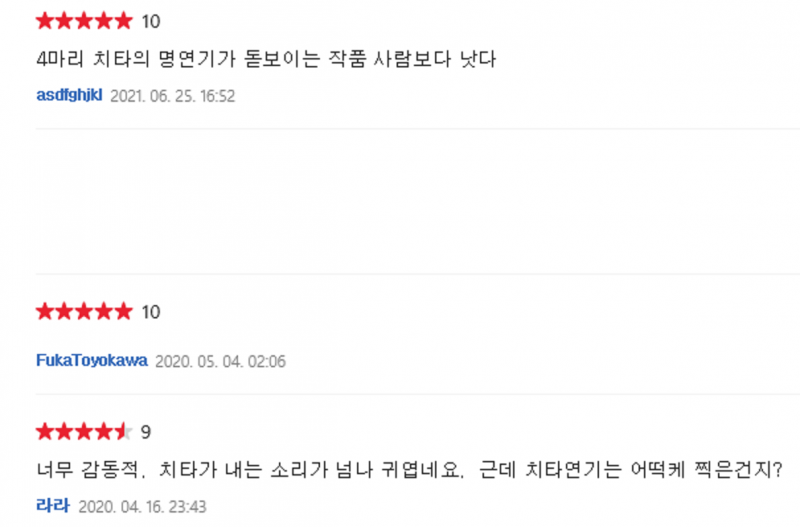The width and height of the screenshot is (800, 527).
Task: Click the four-and-a-half star rating
Action: [x=84, y=432]
